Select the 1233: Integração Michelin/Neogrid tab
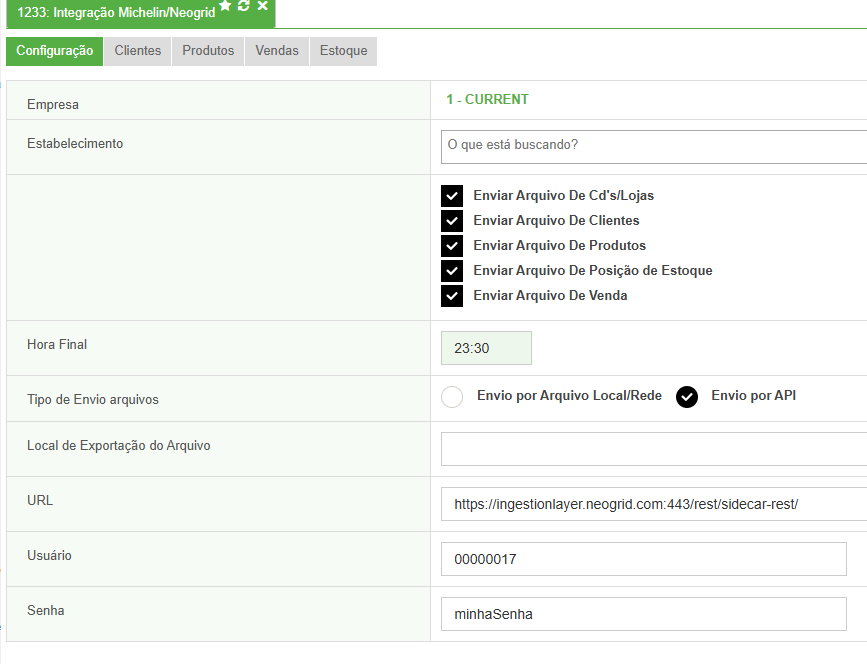Viewport: 867px width, 664px height. point(116,12)
